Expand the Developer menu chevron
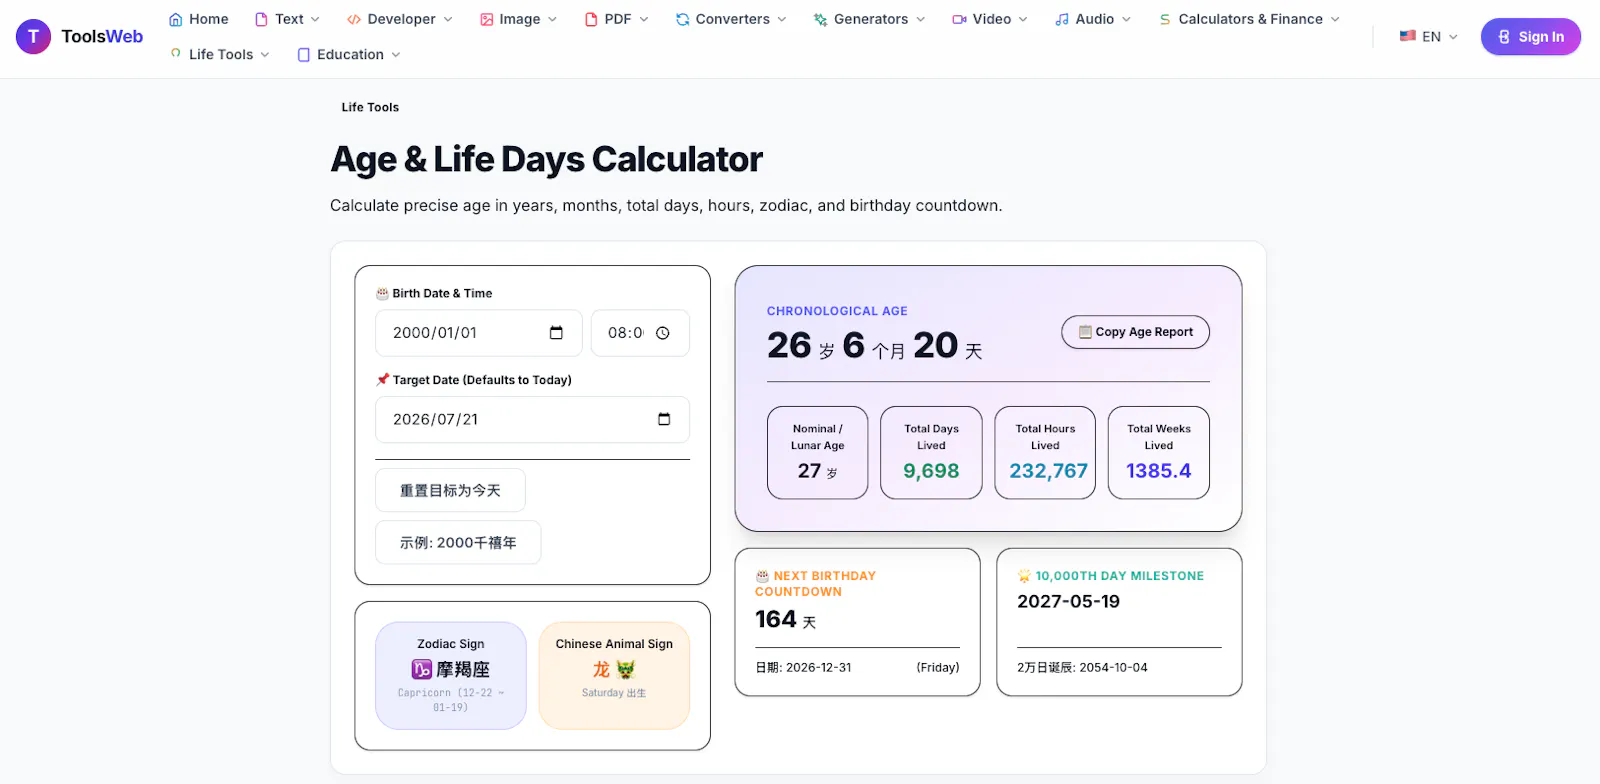 [448, 19]
